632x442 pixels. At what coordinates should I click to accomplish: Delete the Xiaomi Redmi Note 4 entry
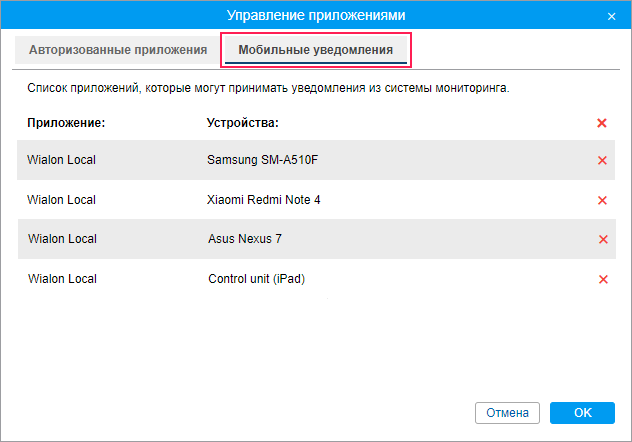click(602, 200)
